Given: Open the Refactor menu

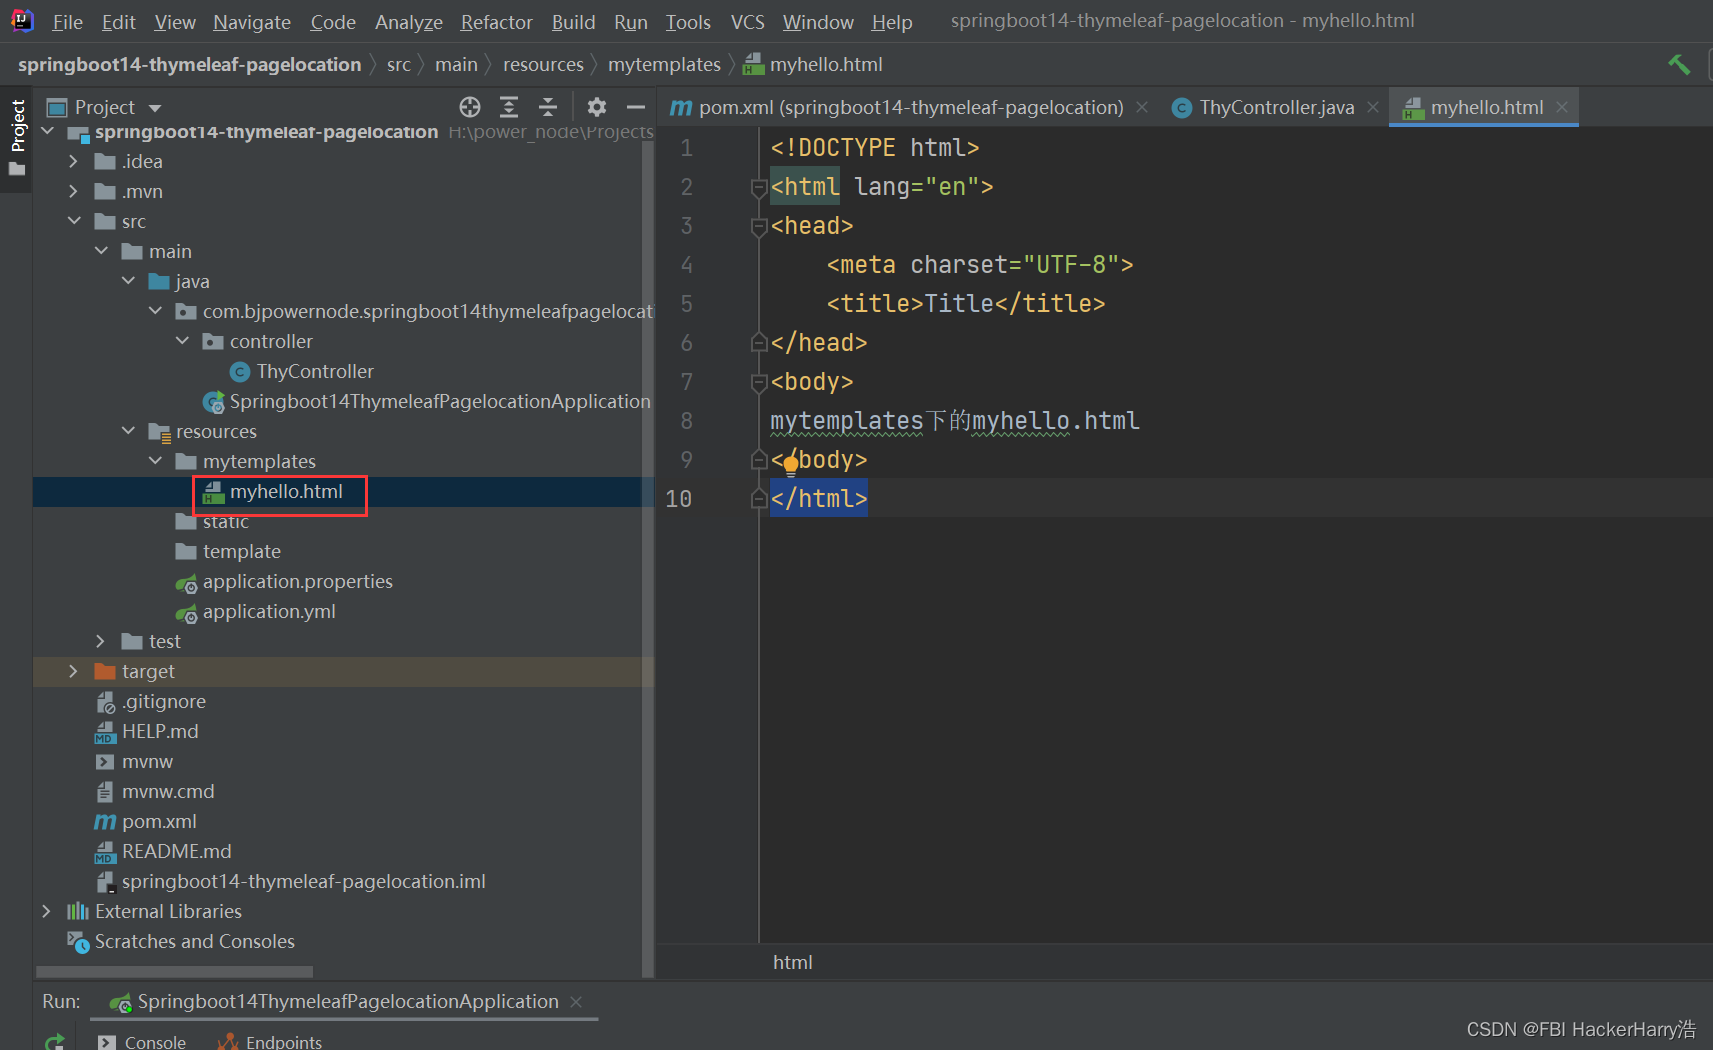Looking at the screenshot, I should click(496, 22).
